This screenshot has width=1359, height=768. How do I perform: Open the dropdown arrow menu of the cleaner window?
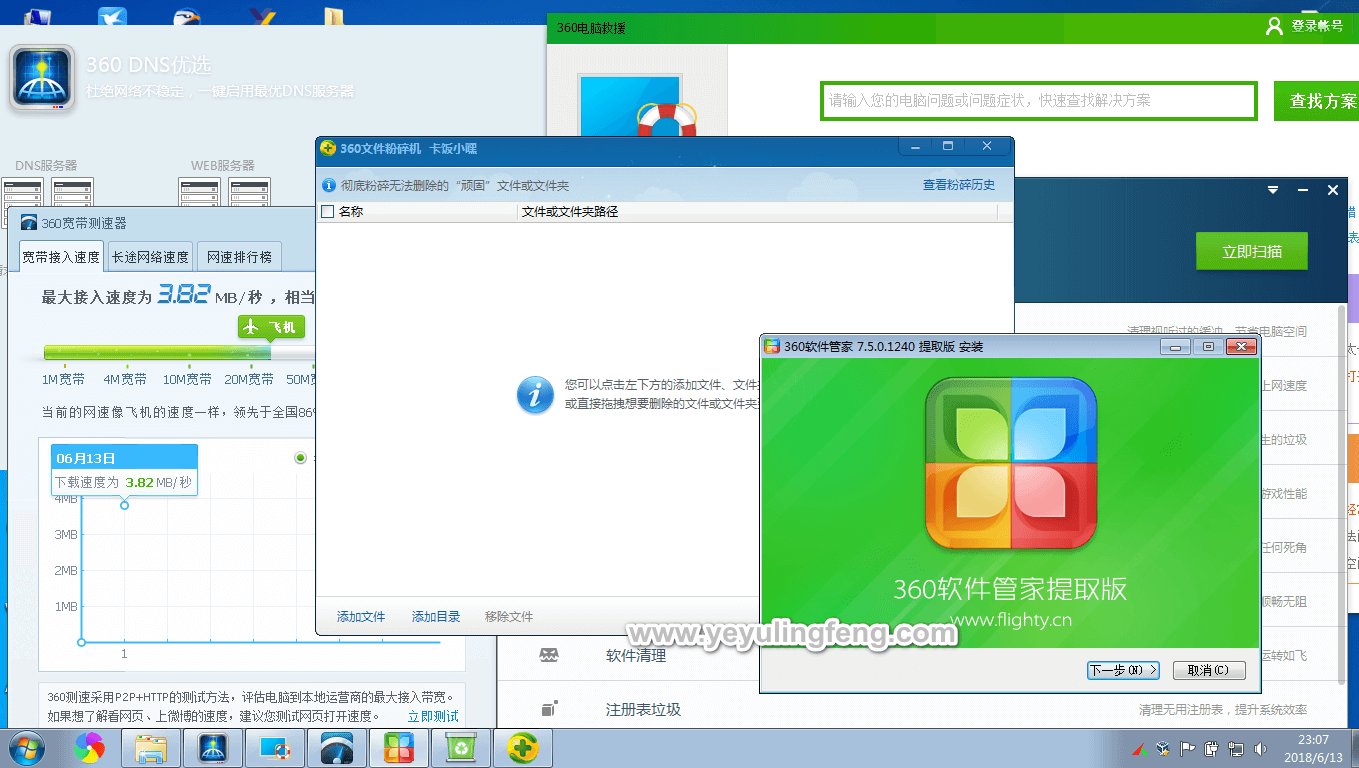click(x=1273, y=190)
